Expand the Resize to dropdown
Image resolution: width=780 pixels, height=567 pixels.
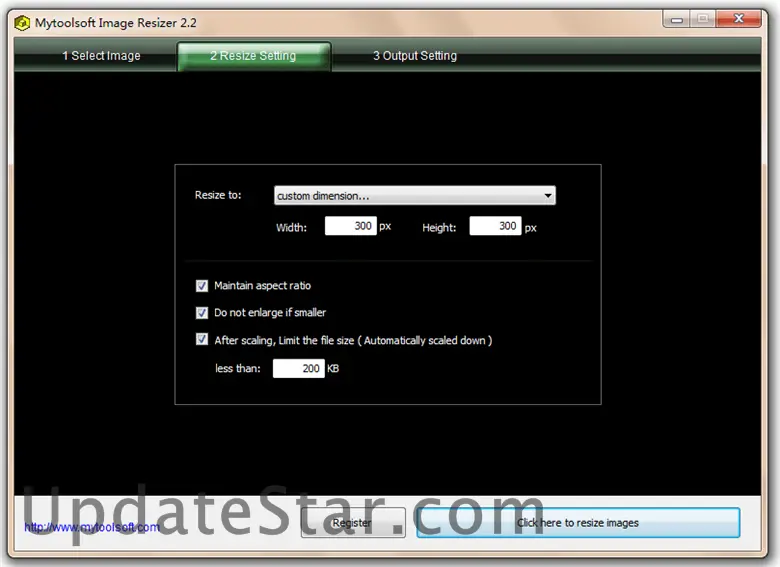pyautogui.click(x=414, y=195)
